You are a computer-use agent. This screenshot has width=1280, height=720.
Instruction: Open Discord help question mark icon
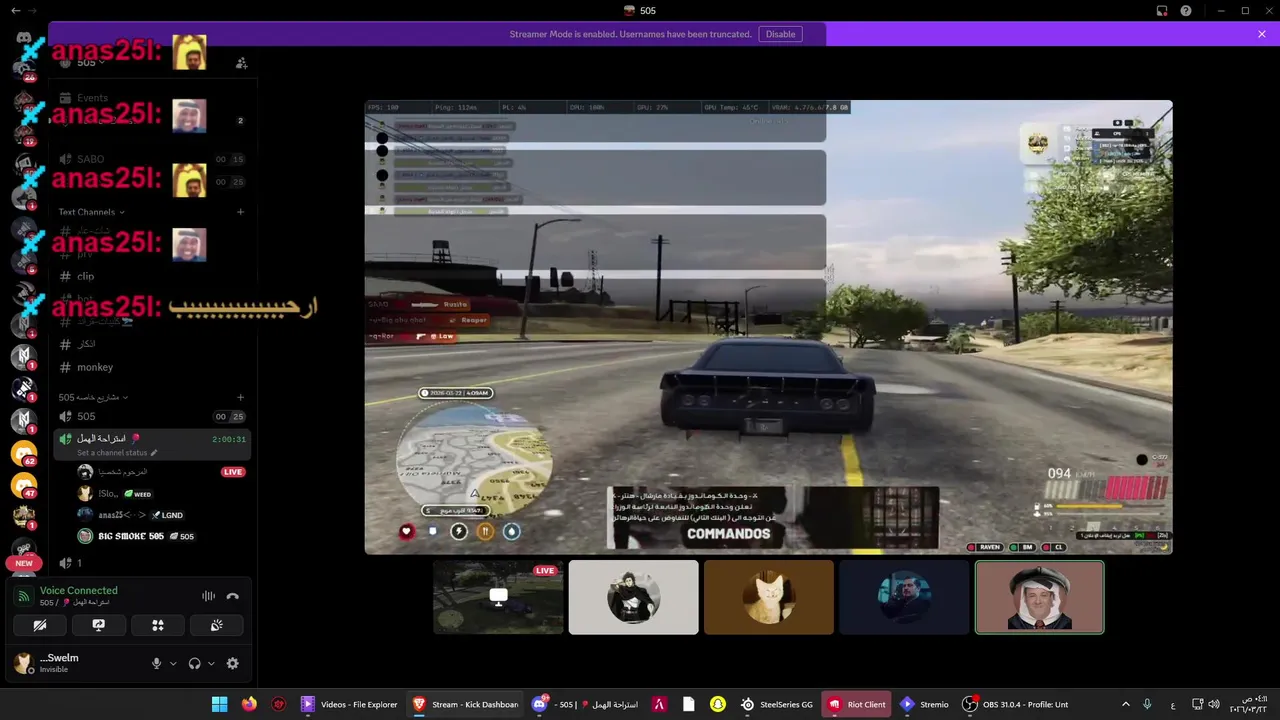click(1186, 10)
